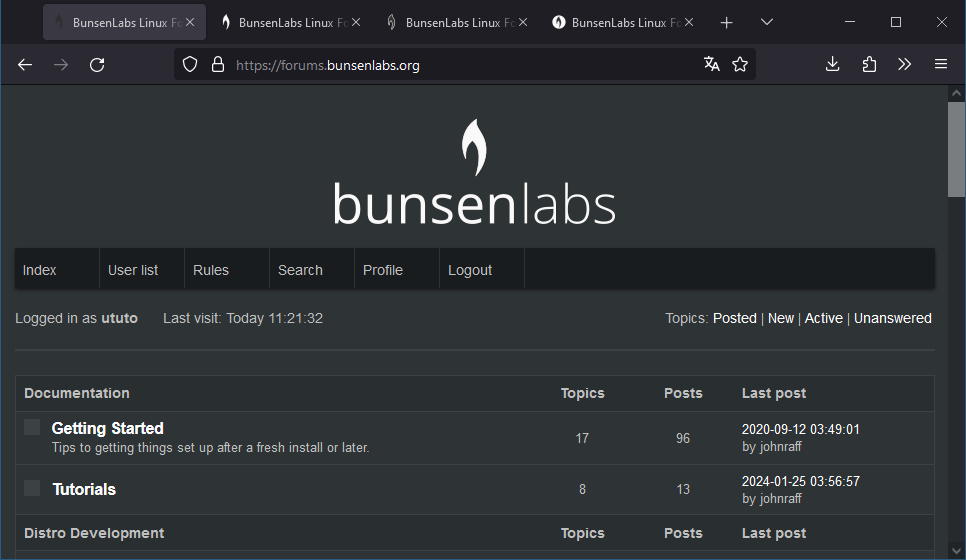
Task: Open last post 2024-01-25 03:56:57
Action: click(x=800, y=481)
